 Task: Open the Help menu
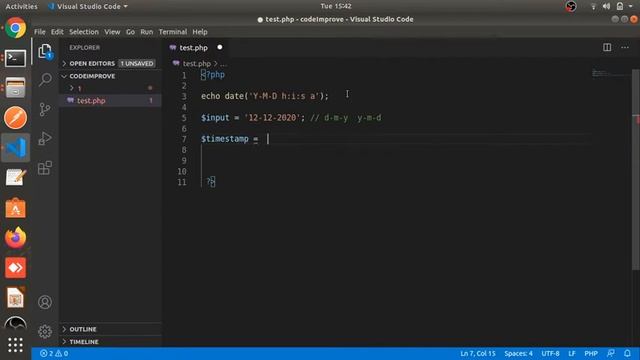coord(200,32)
